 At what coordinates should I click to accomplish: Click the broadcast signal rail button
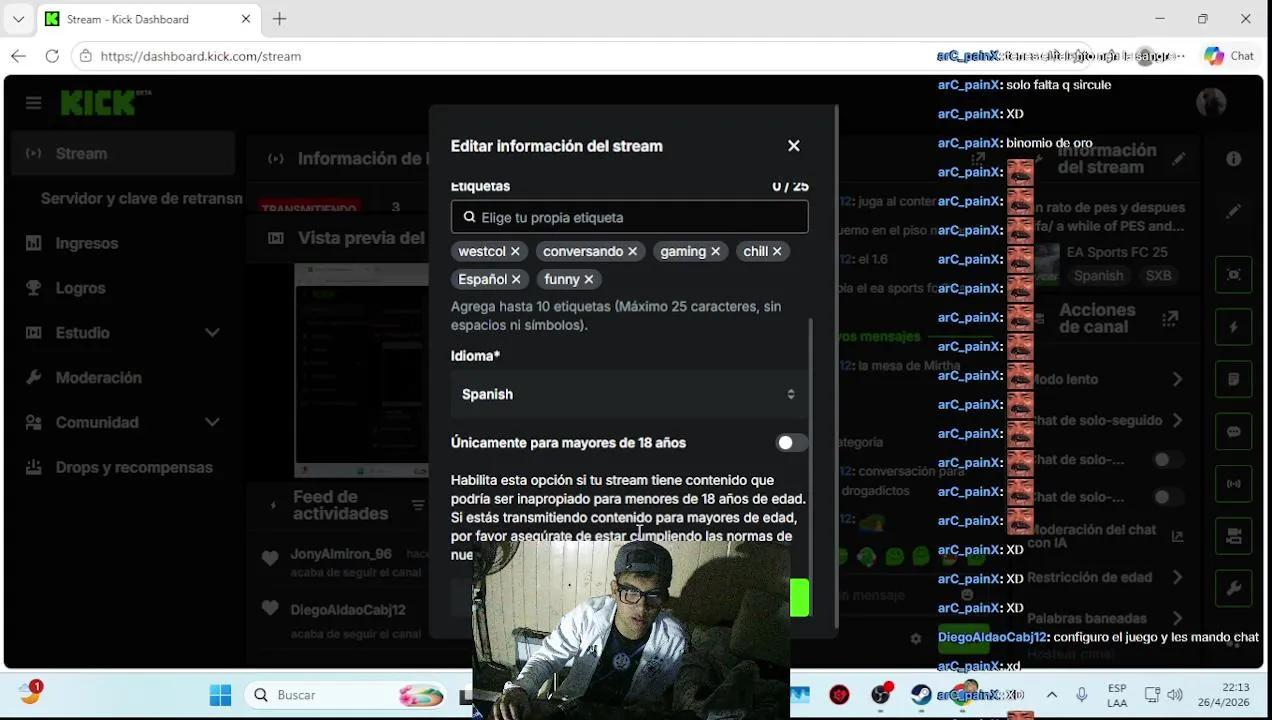[x=1234, y=484]
